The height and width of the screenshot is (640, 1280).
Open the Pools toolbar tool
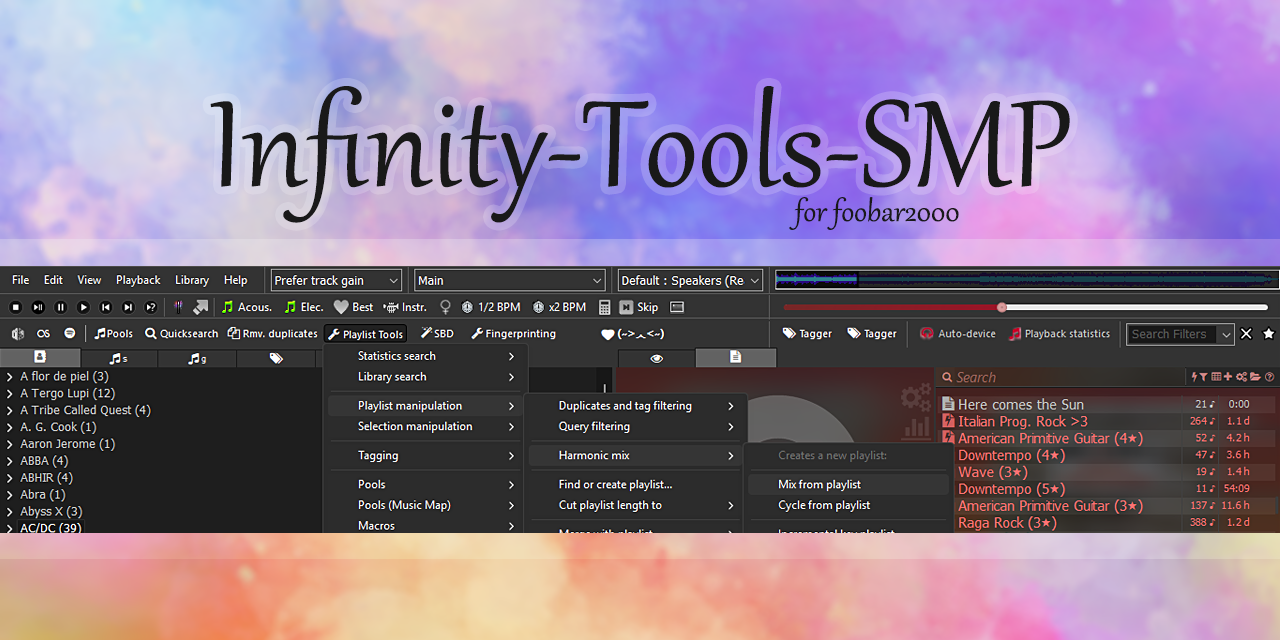click(113, 333)
